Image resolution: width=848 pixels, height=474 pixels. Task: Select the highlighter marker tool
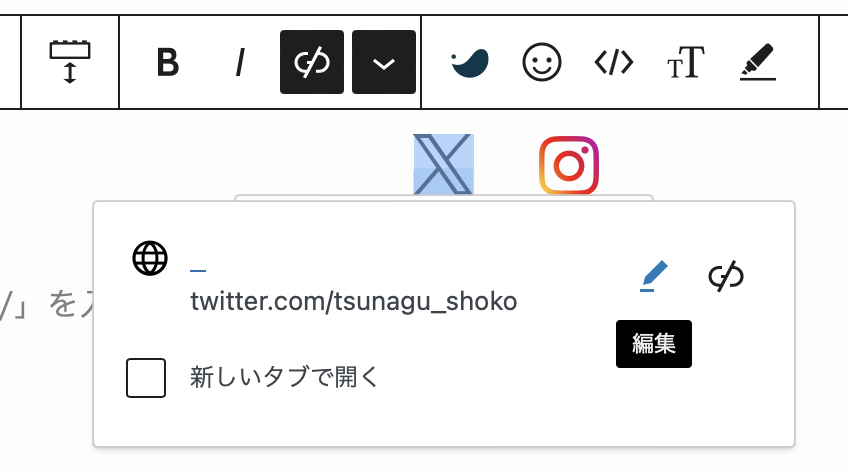coord(758,63)
